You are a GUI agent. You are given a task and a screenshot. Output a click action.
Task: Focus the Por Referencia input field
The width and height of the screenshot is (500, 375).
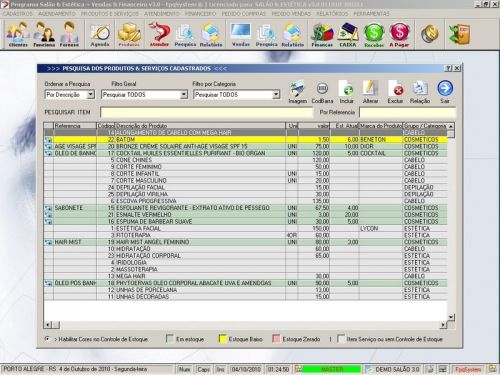click(407, 112)
